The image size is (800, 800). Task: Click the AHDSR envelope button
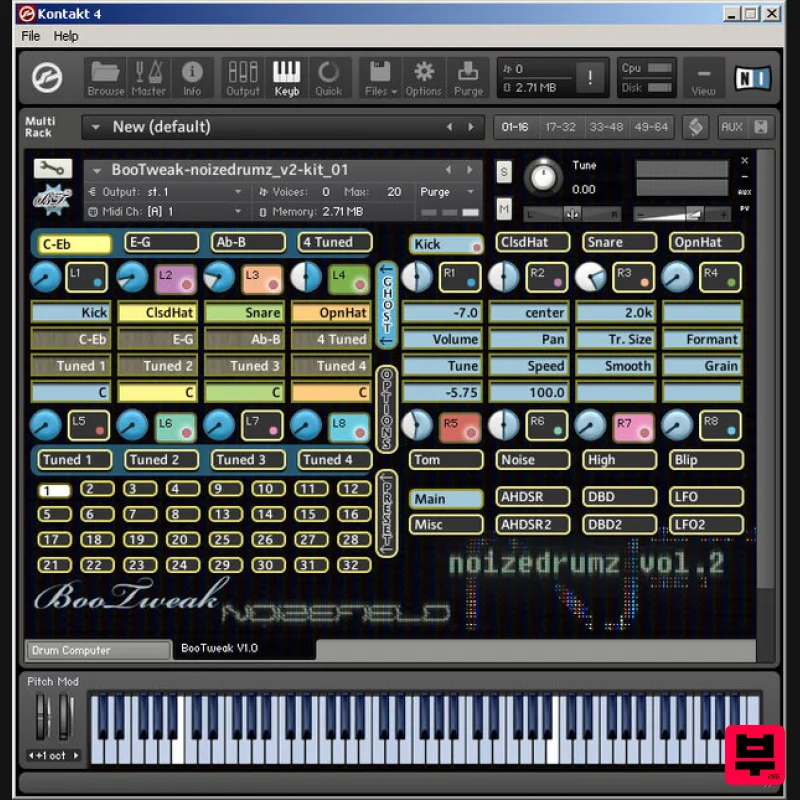click(533, 496)
